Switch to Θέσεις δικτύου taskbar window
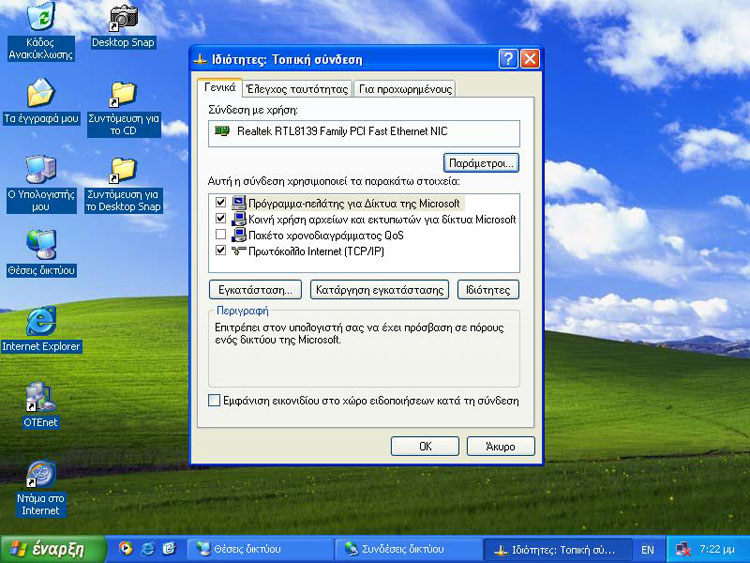This screenshot has width=750, height=563. [261, 549]
